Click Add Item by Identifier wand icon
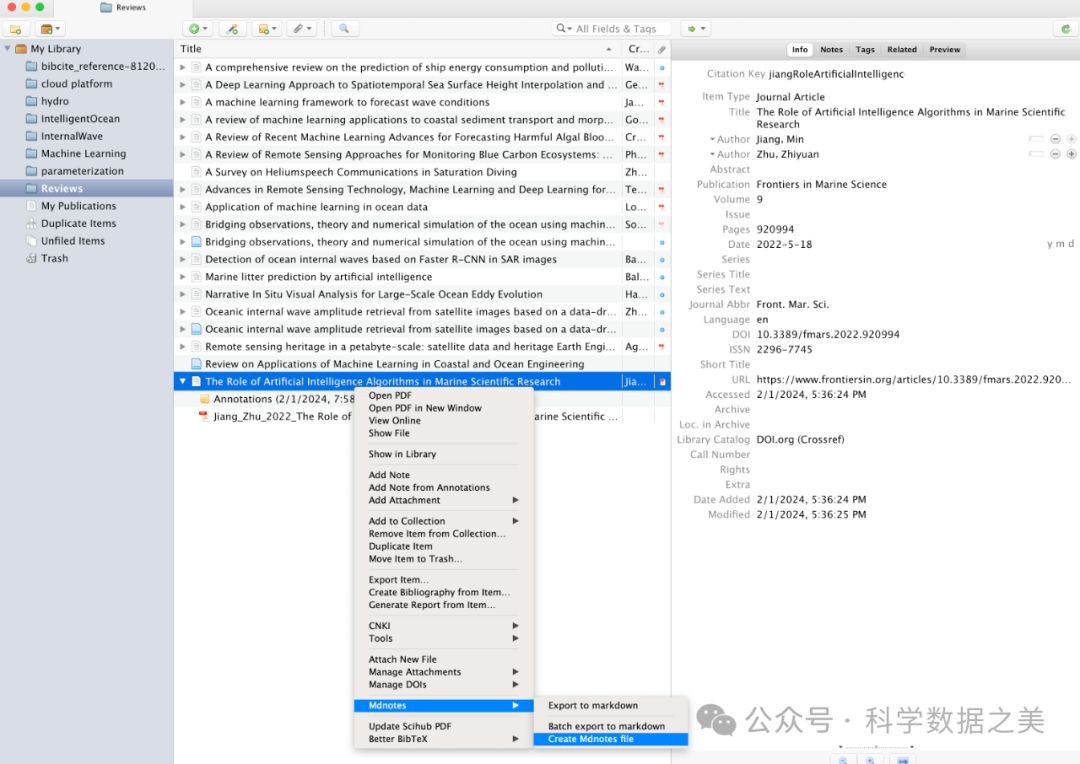The image size is (1080, 764). point(232,29)
